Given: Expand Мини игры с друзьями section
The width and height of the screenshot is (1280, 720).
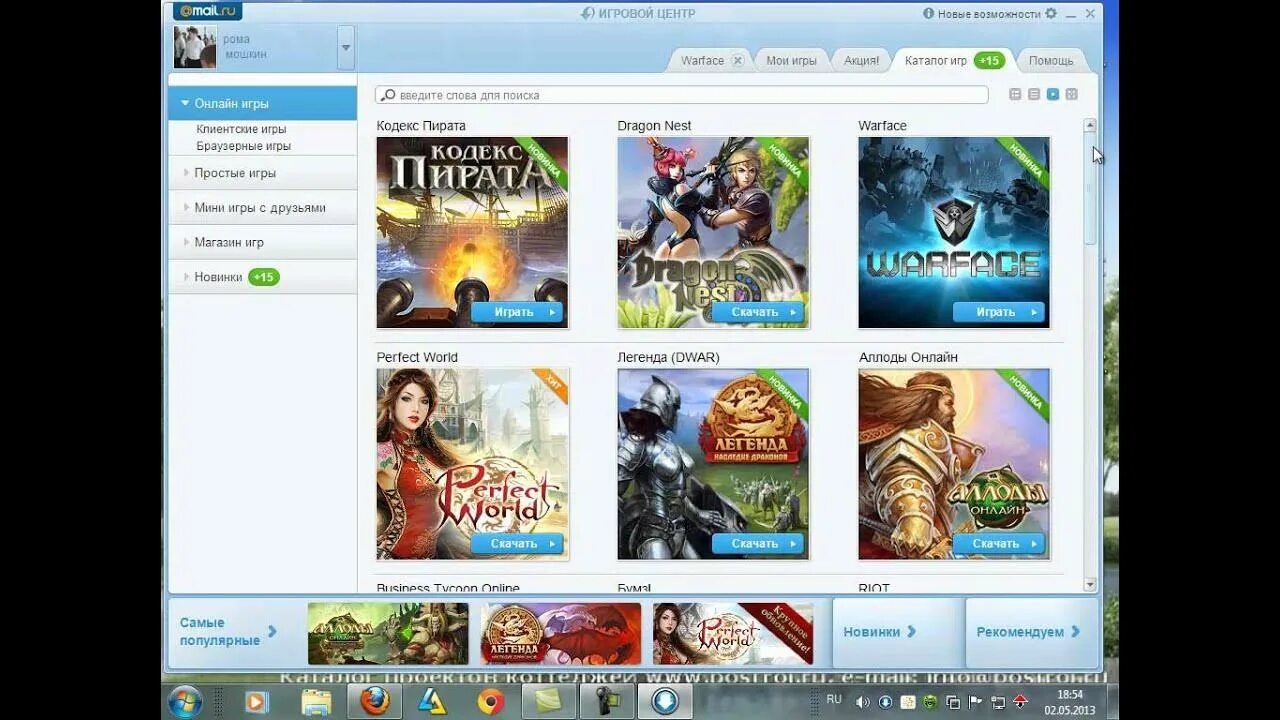Looking at the screenshot, I should [262, 207].
